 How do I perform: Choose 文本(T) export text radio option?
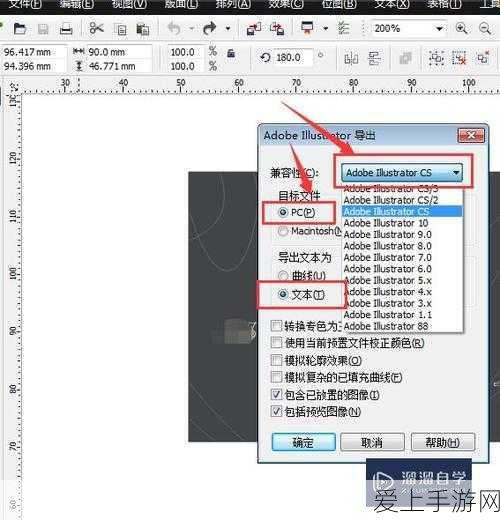(x=283, y=294)
